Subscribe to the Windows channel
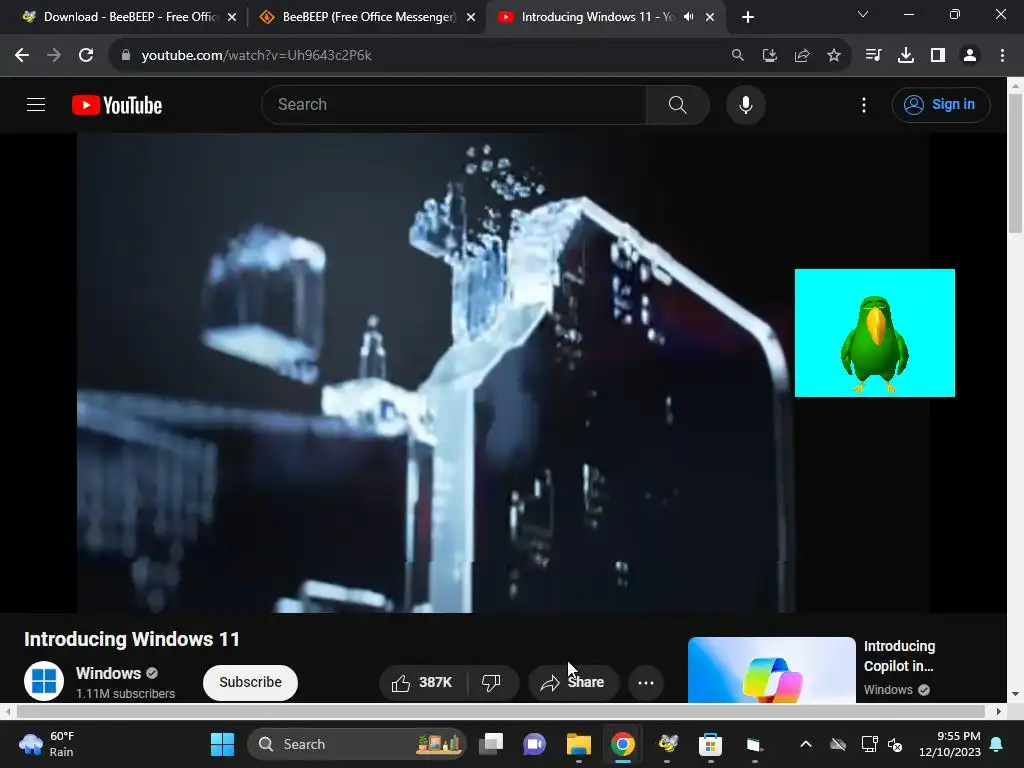1024x768 pixels. pyautogui.click(x=250, y=682)
